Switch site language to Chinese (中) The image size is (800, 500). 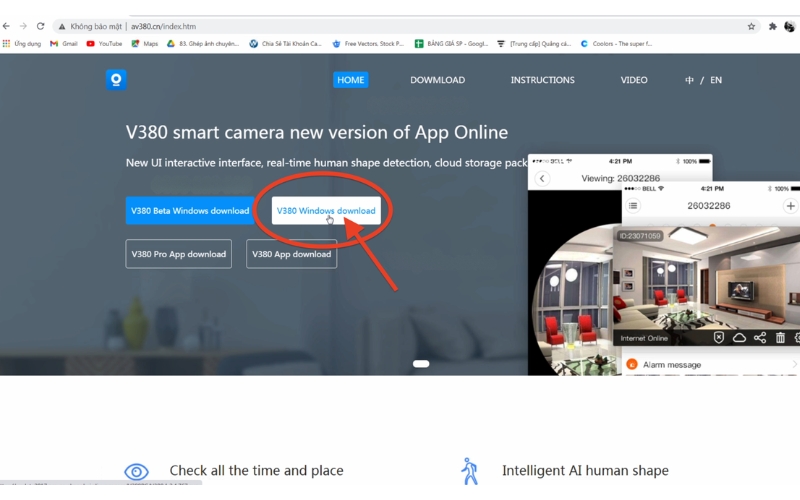point(689,80)
